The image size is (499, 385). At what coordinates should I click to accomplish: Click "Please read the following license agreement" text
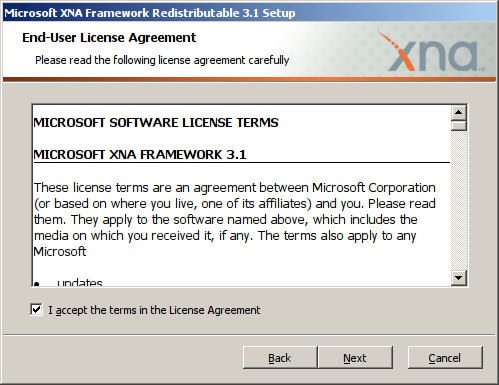(x=162, y=60)
